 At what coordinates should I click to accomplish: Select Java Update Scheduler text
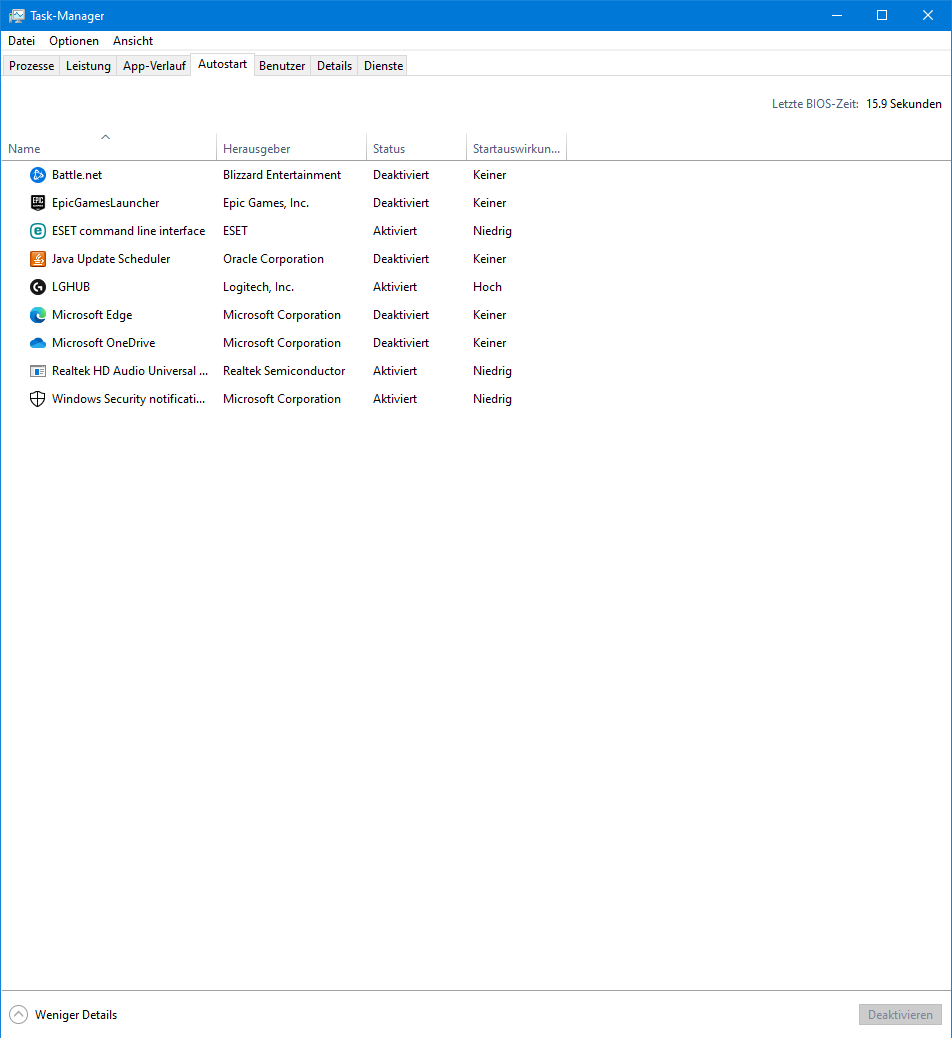111,259
